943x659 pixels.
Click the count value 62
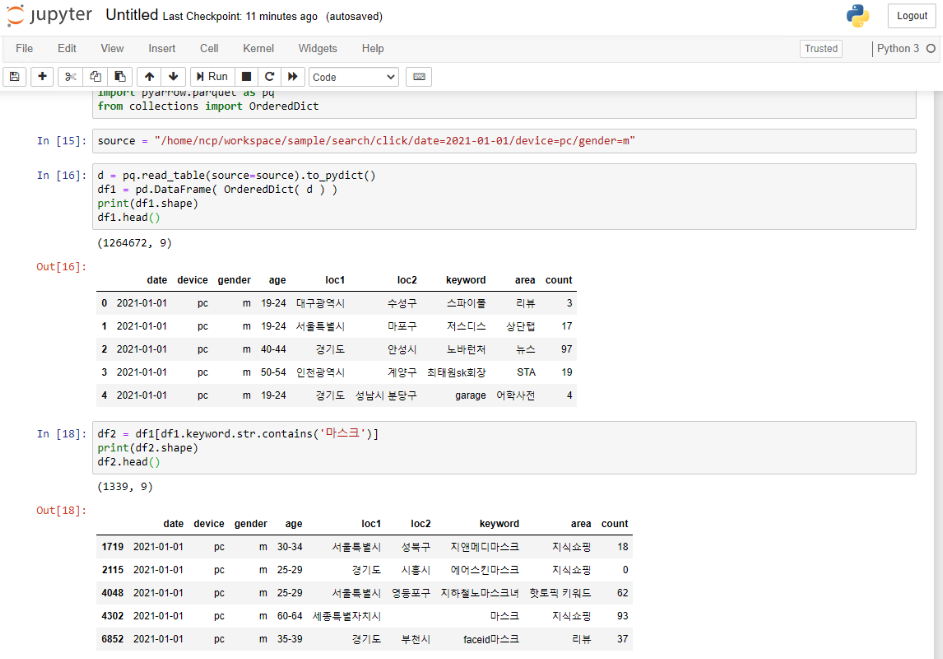point(622,593)
